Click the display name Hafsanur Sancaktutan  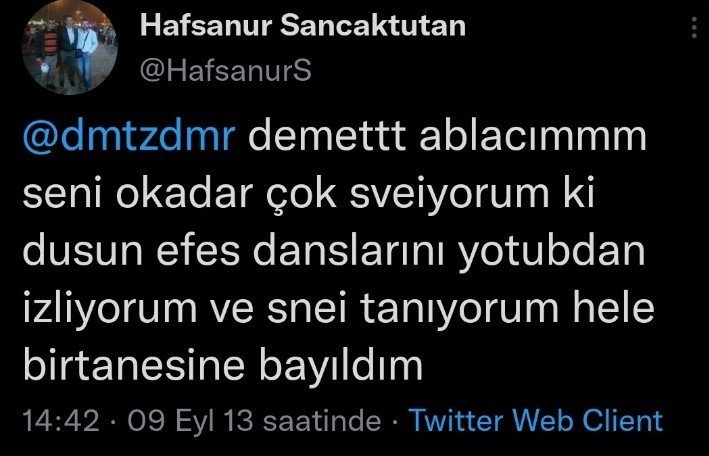303,26
